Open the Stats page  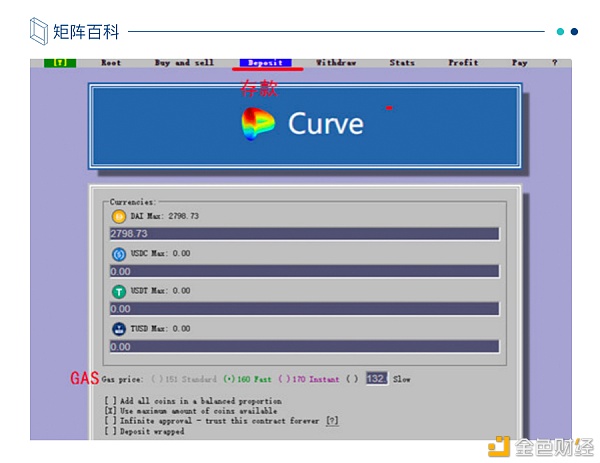tap(402, 63)
